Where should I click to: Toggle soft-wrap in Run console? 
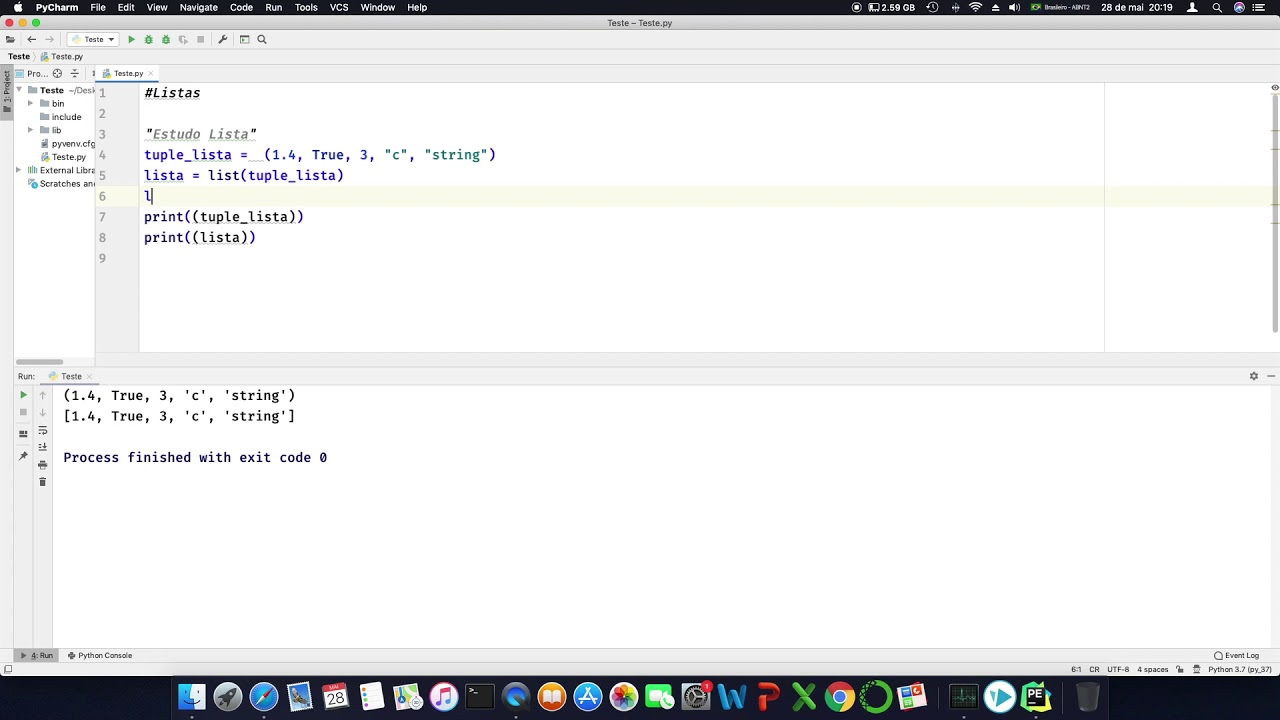point(42,430)
